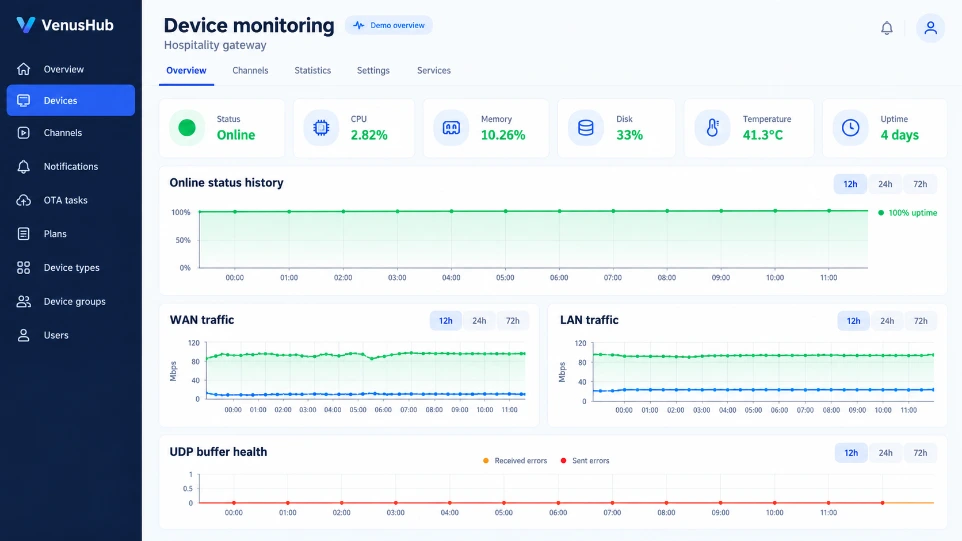Click the 06:00 data point on UDP buffer chart
Viewport: 962px width, 541px height.
[x=558, y=503]
